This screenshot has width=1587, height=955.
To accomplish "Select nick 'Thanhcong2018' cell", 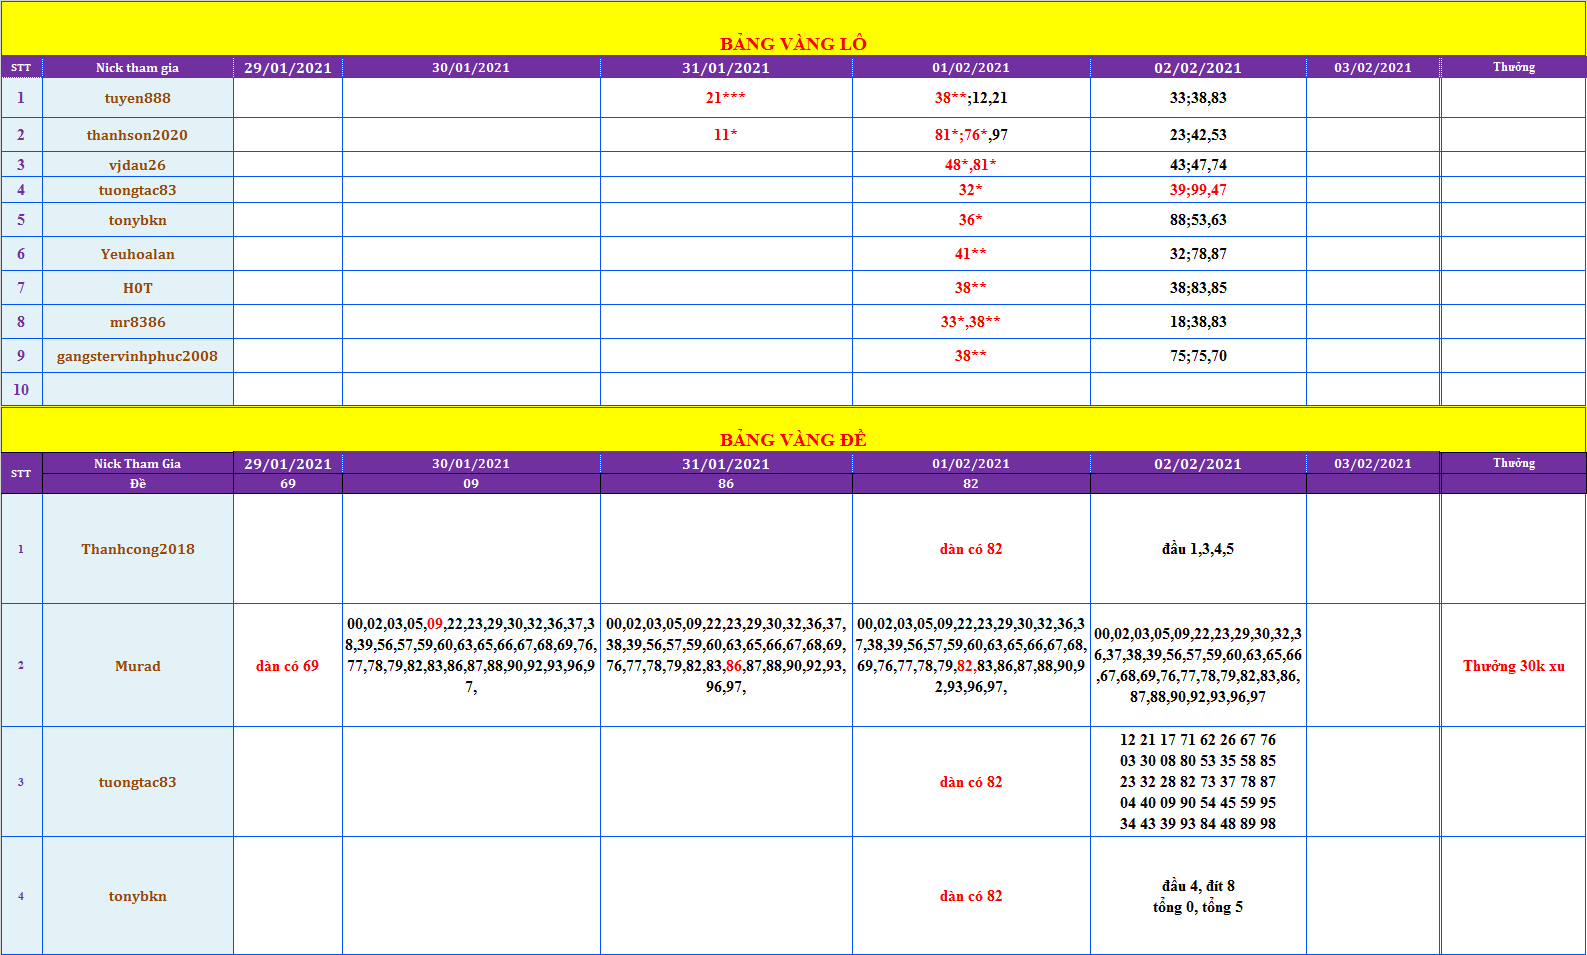I will click(138, 549).
